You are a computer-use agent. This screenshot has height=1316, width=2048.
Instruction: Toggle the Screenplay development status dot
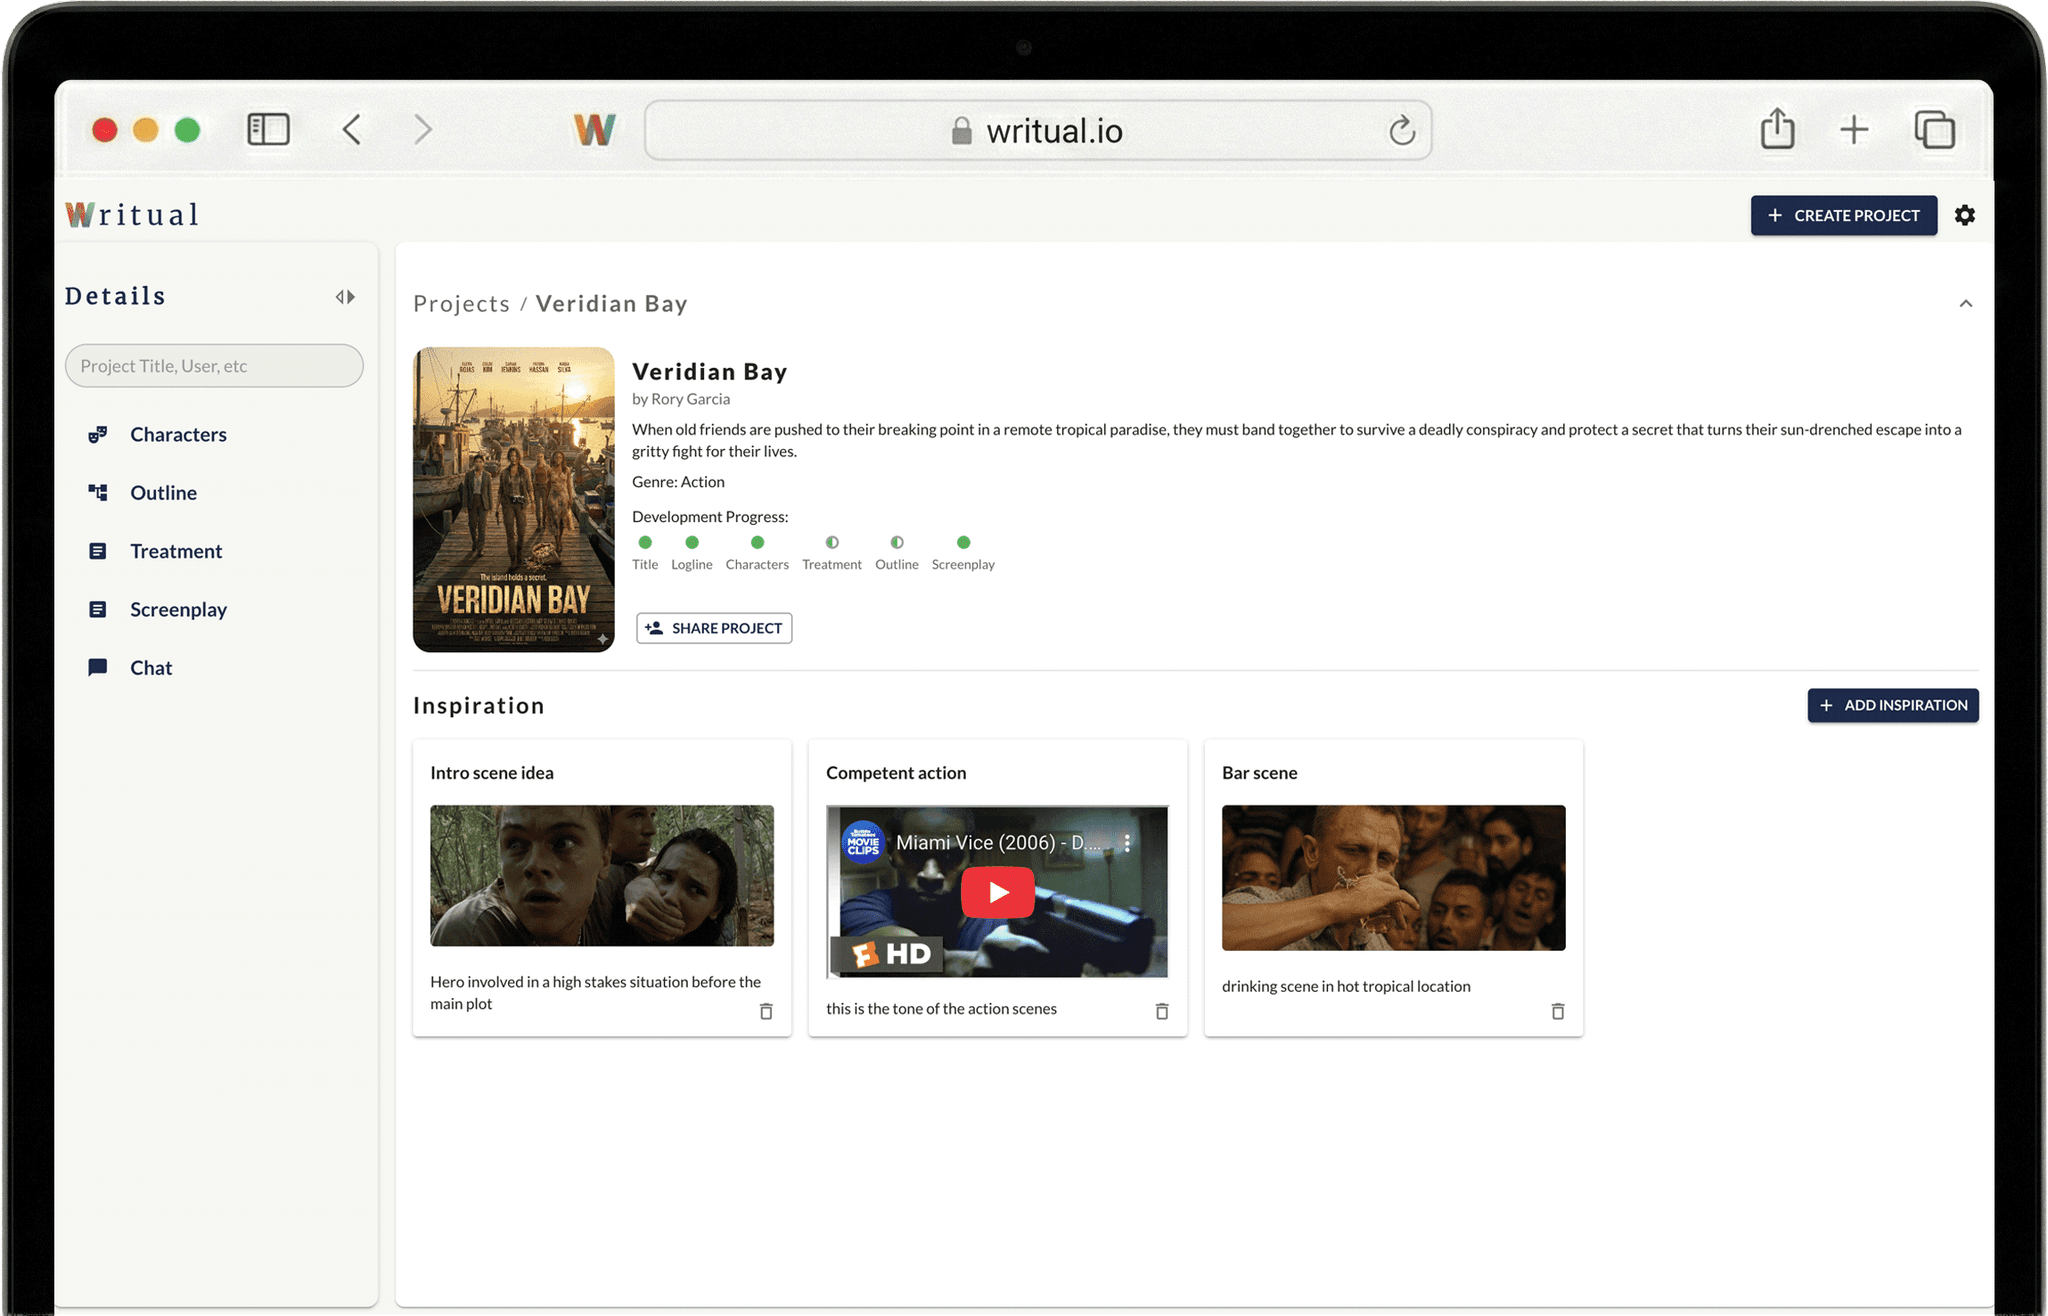coord(962,542)
